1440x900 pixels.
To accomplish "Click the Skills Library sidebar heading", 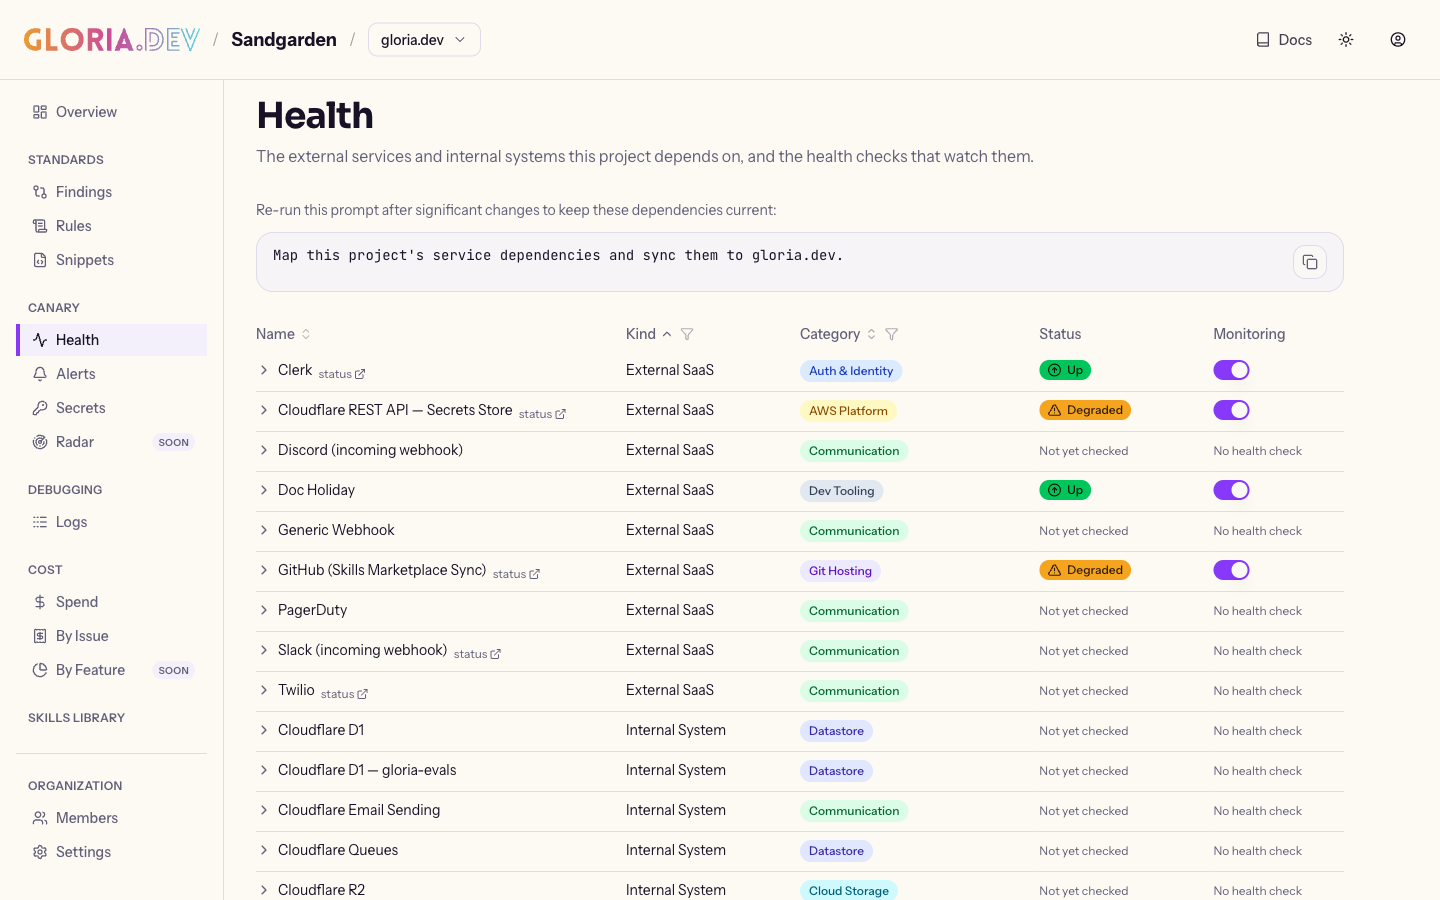I will click(x=76, y=718).
